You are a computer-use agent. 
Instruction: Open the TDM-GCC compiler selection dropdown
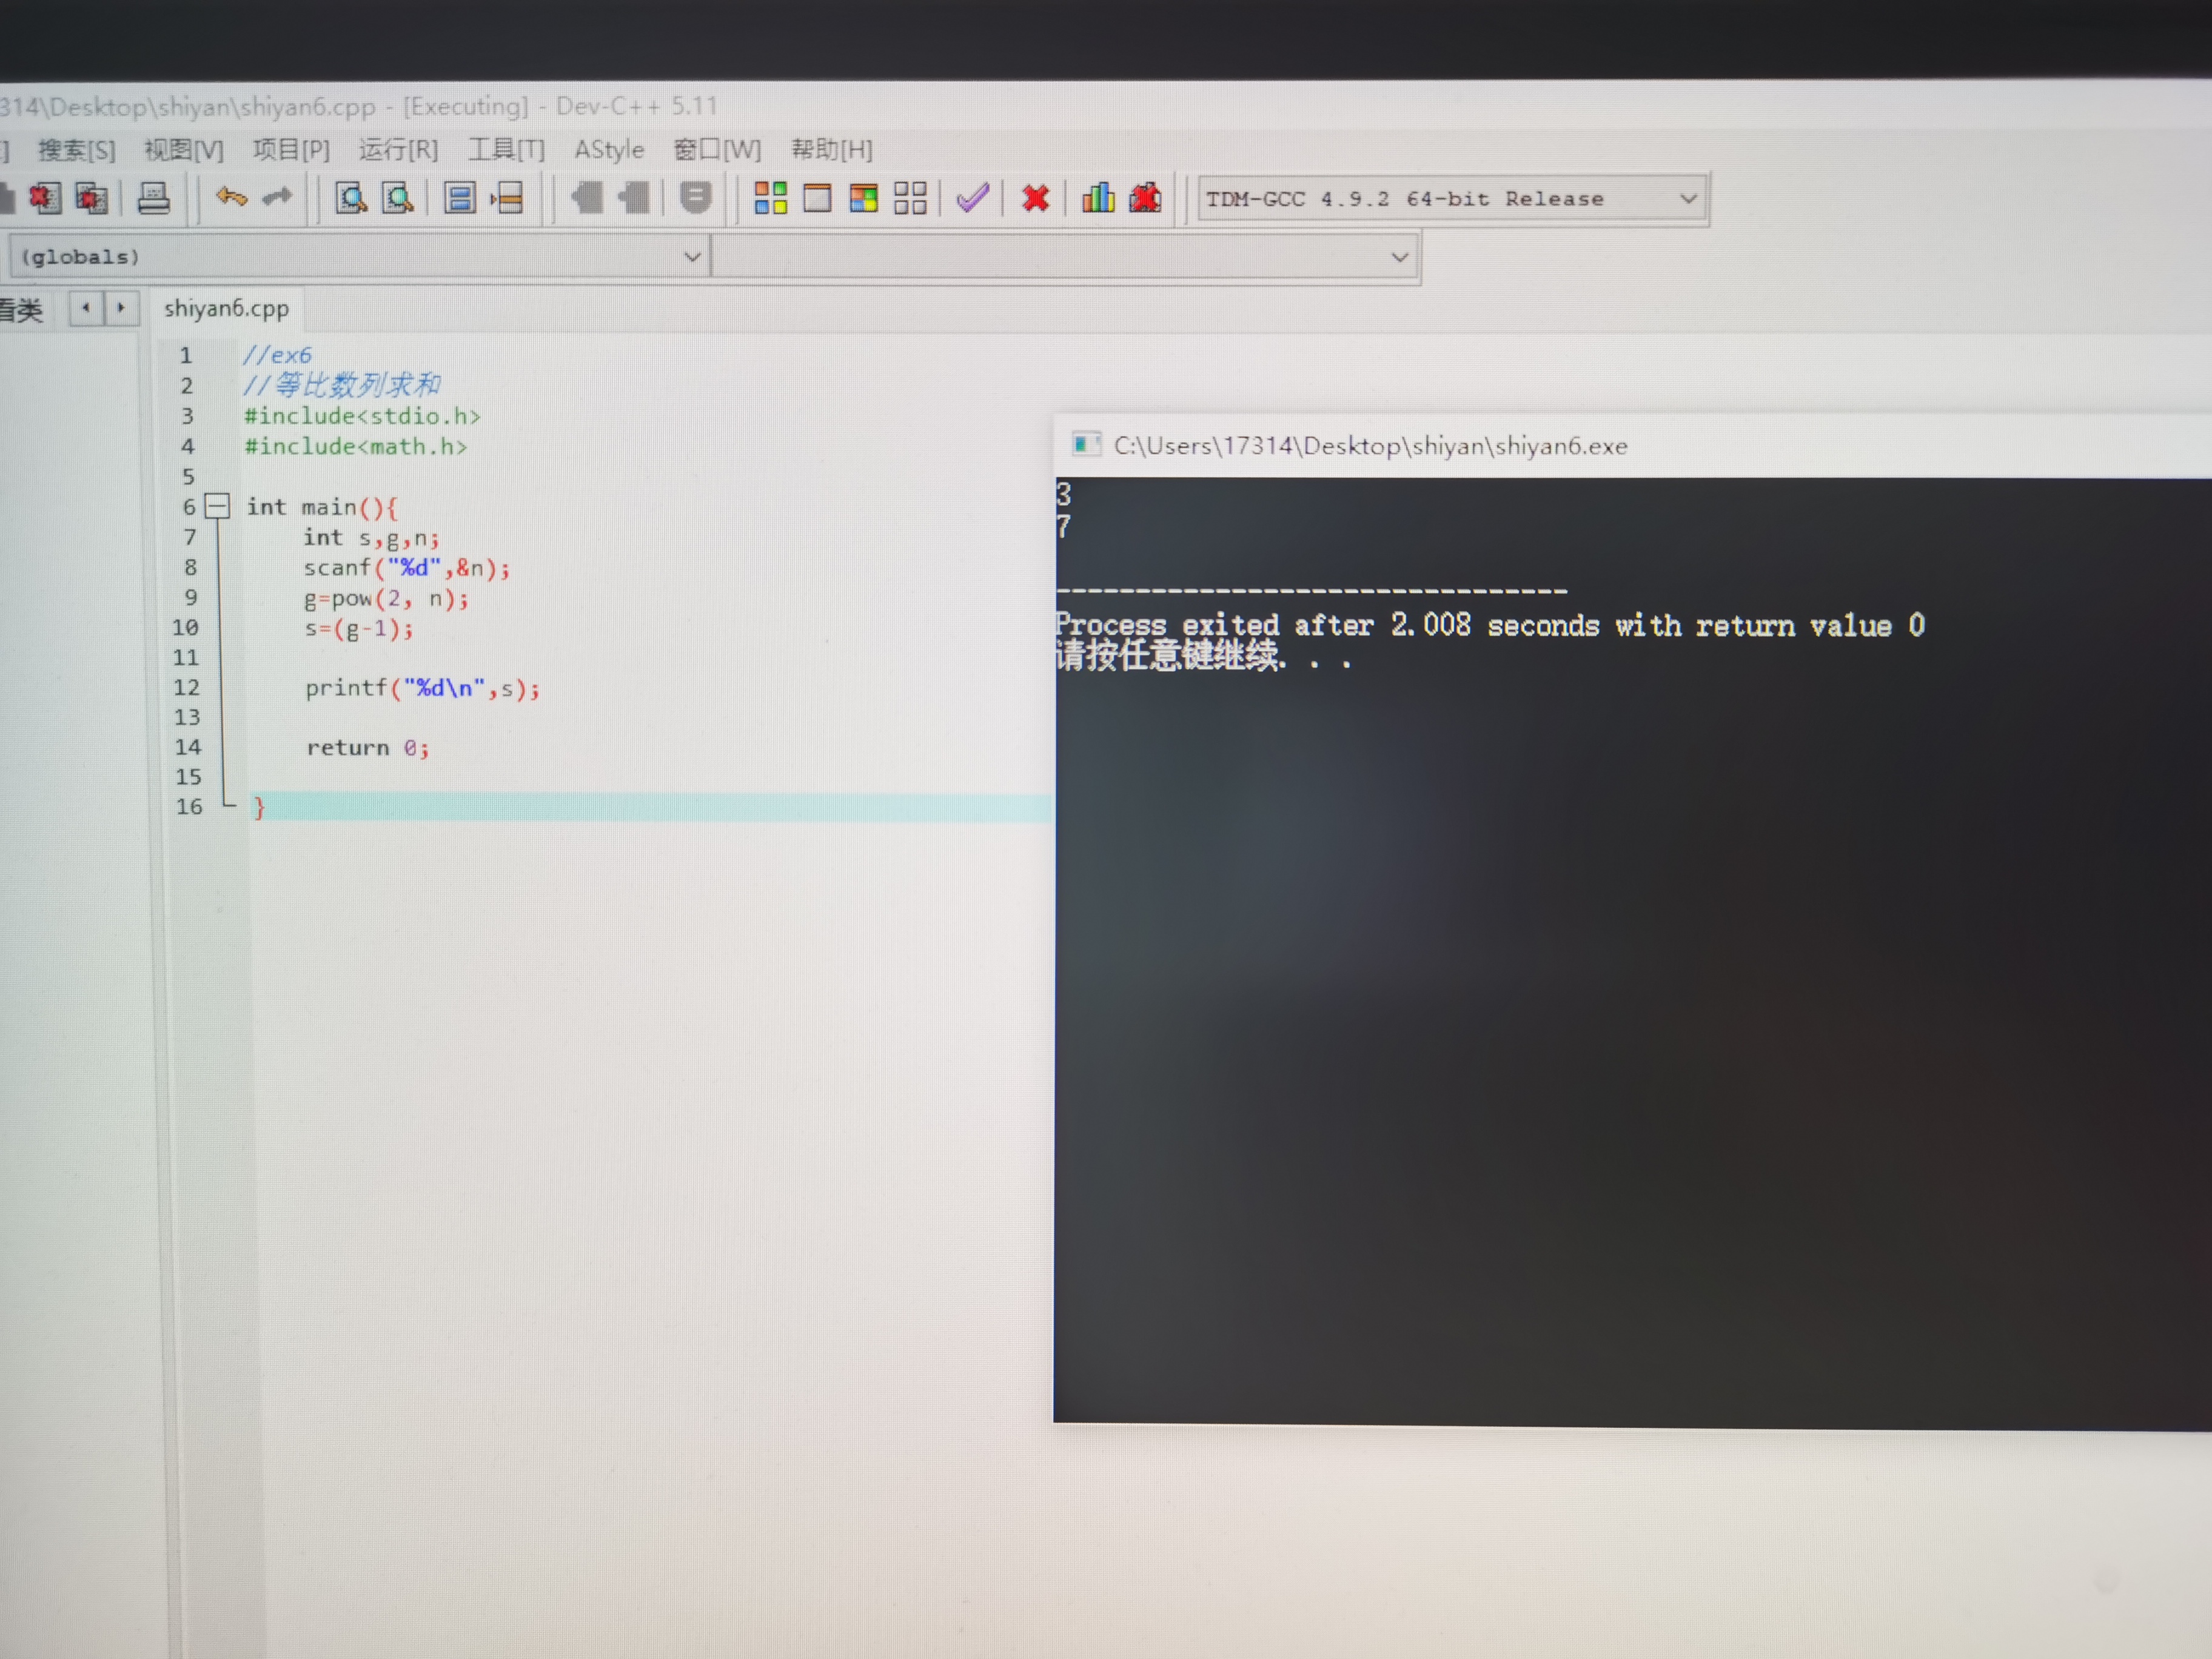pyautogui.click(x=1687, y=199)
